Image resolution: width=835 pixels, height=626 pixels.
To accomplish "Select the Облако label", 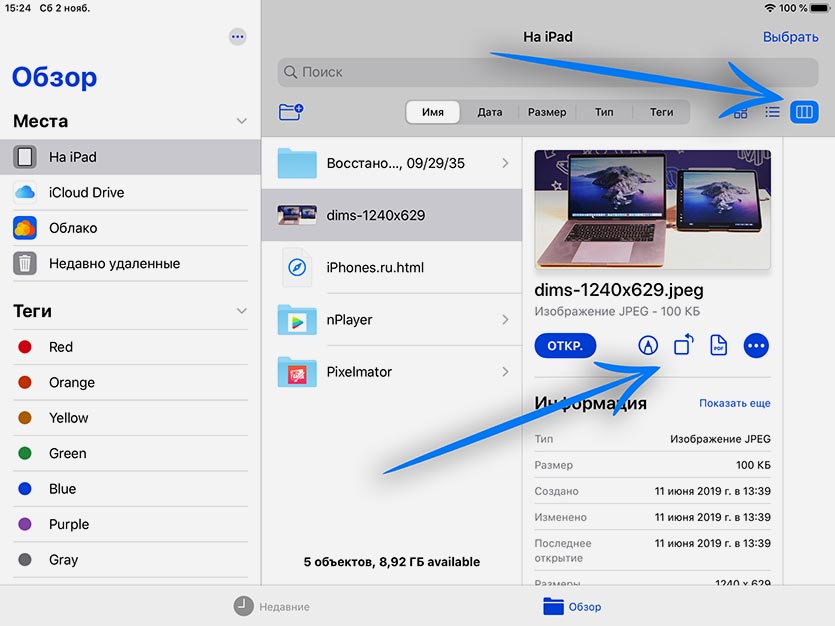I will pyautogui.click(x=73, y=228).
